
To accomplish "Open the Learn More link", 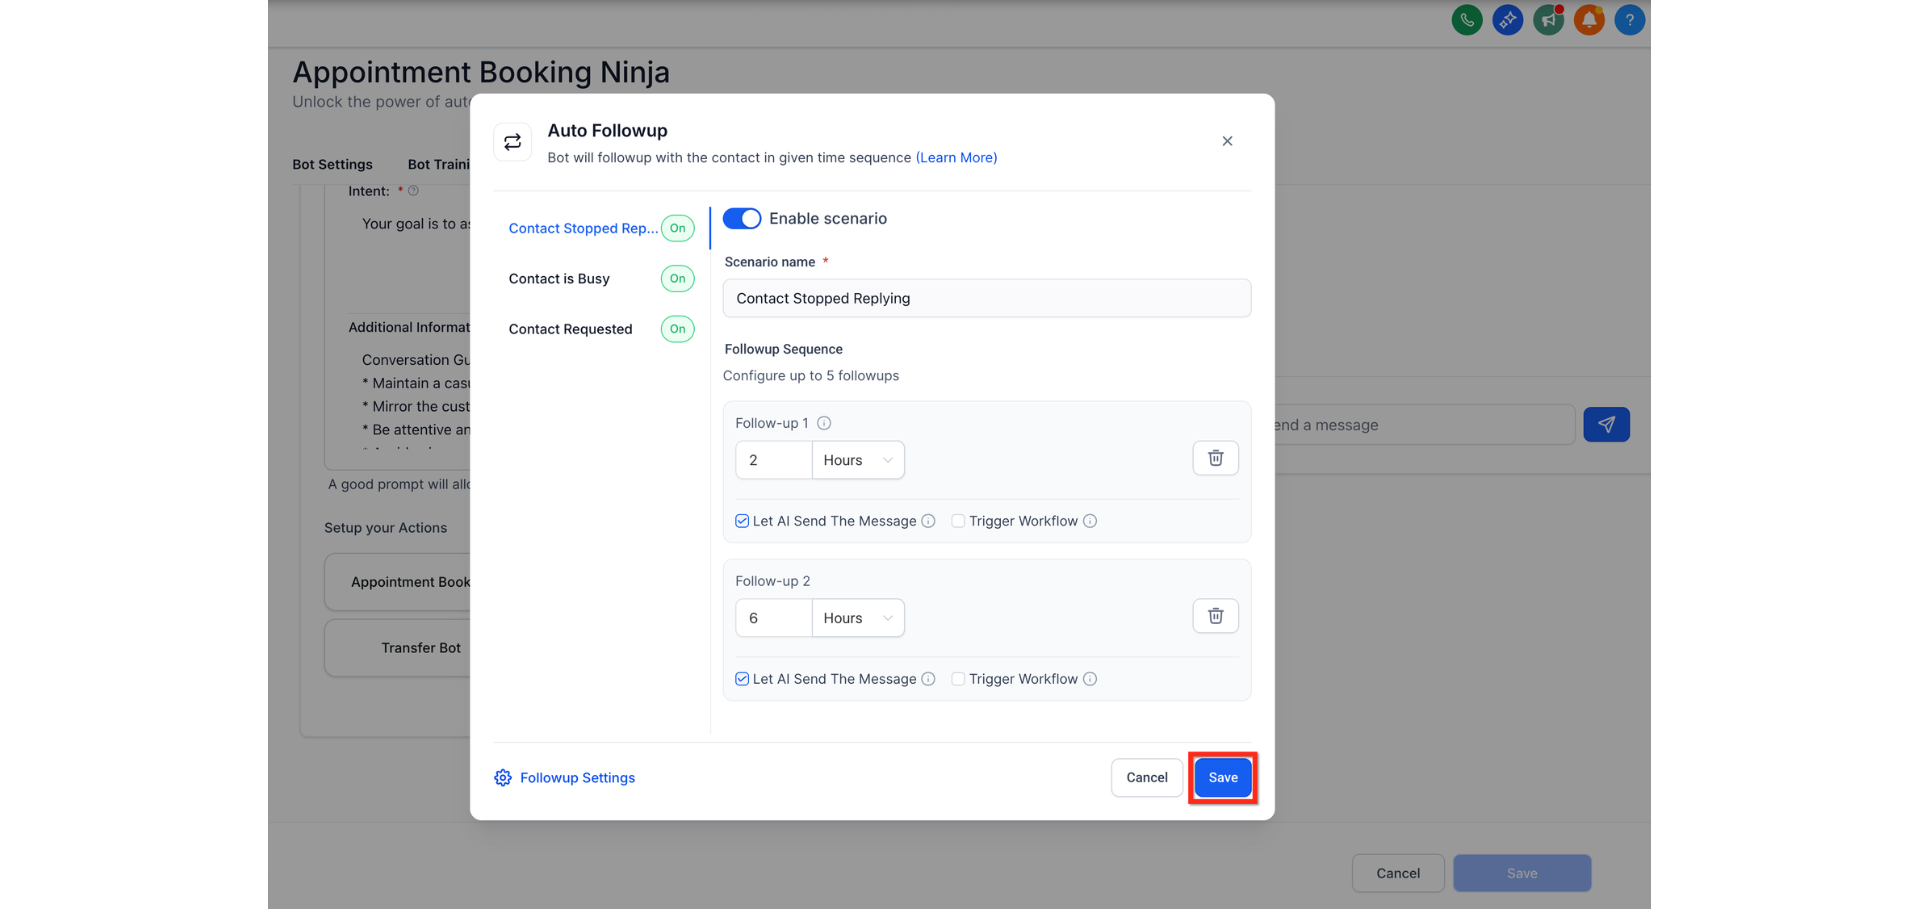I will [956, 158].
